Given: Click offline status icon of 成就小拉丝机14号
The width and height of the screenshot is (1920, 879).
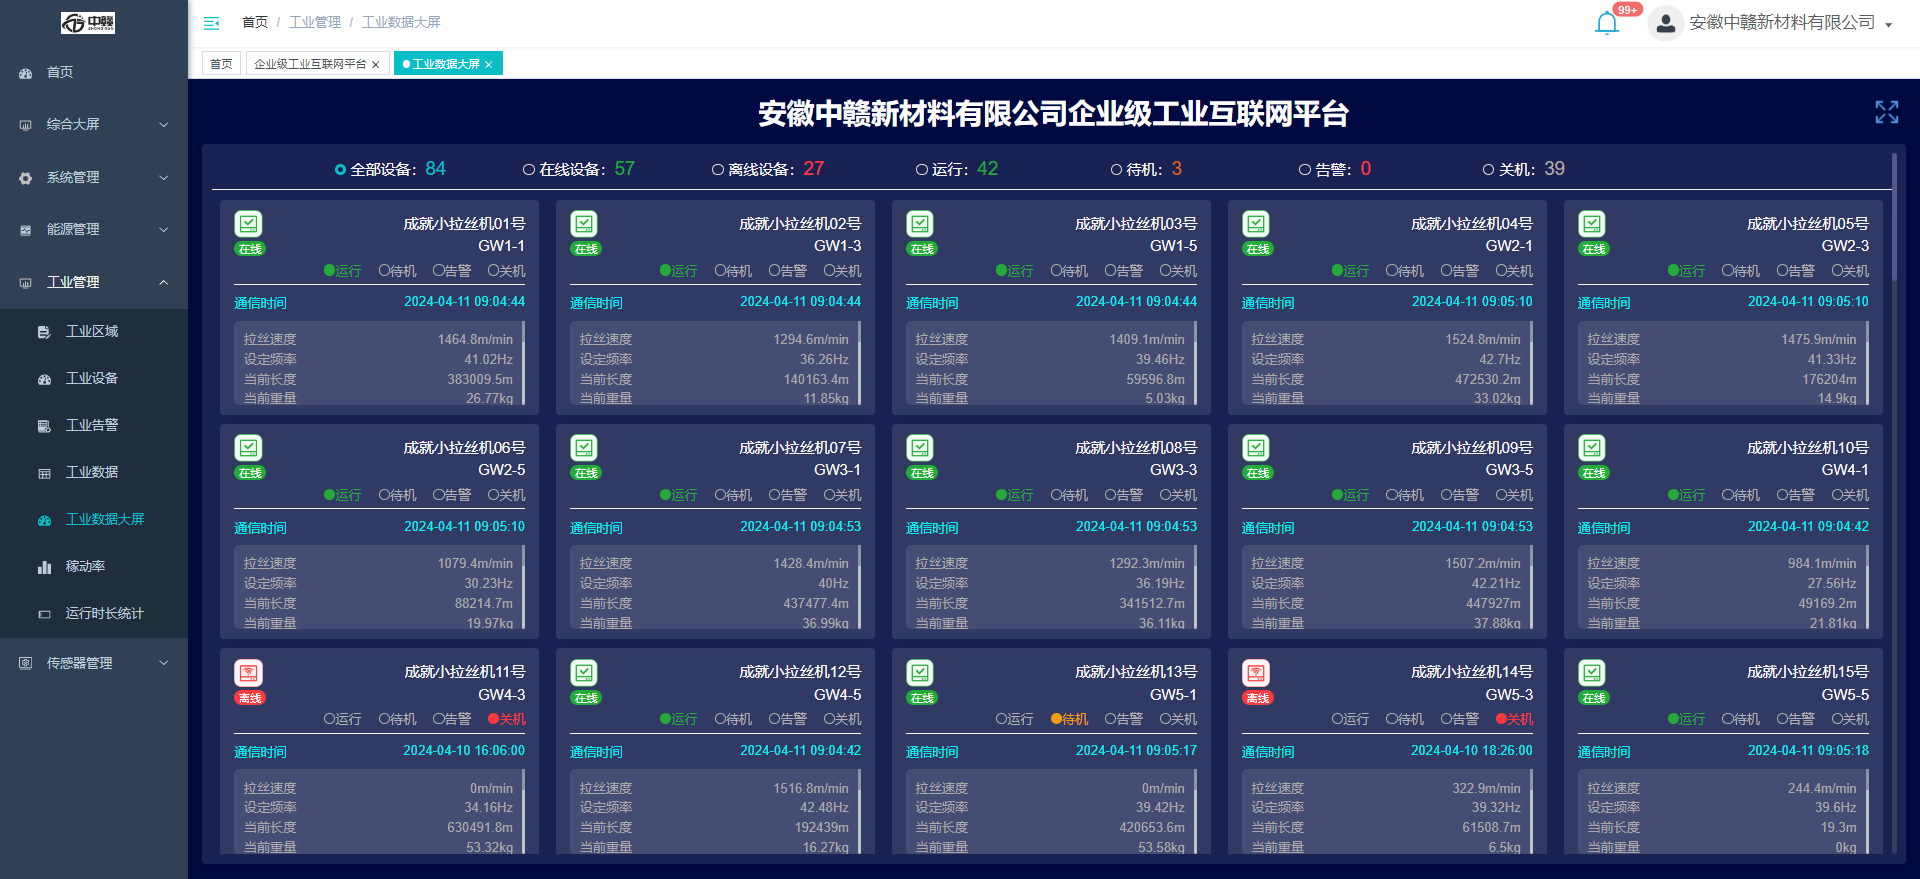Looking at the screenshot, I should tap(1256, 673).
